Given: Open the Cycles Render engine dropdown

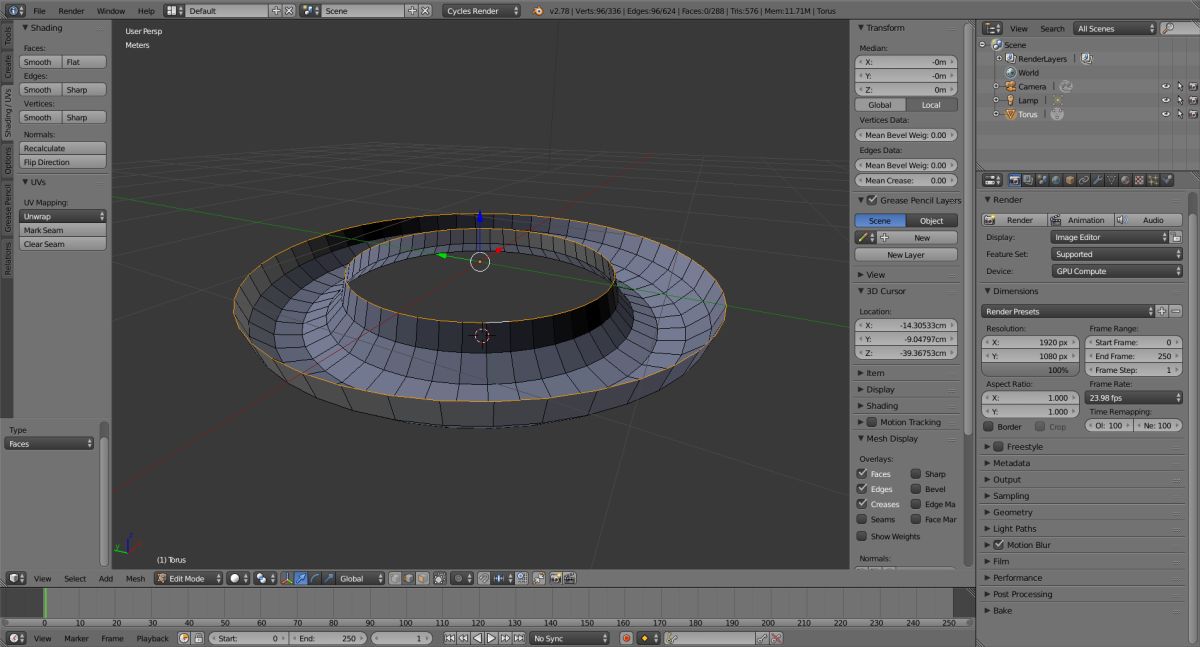Looking at the screenshot, I should [482, 10].
